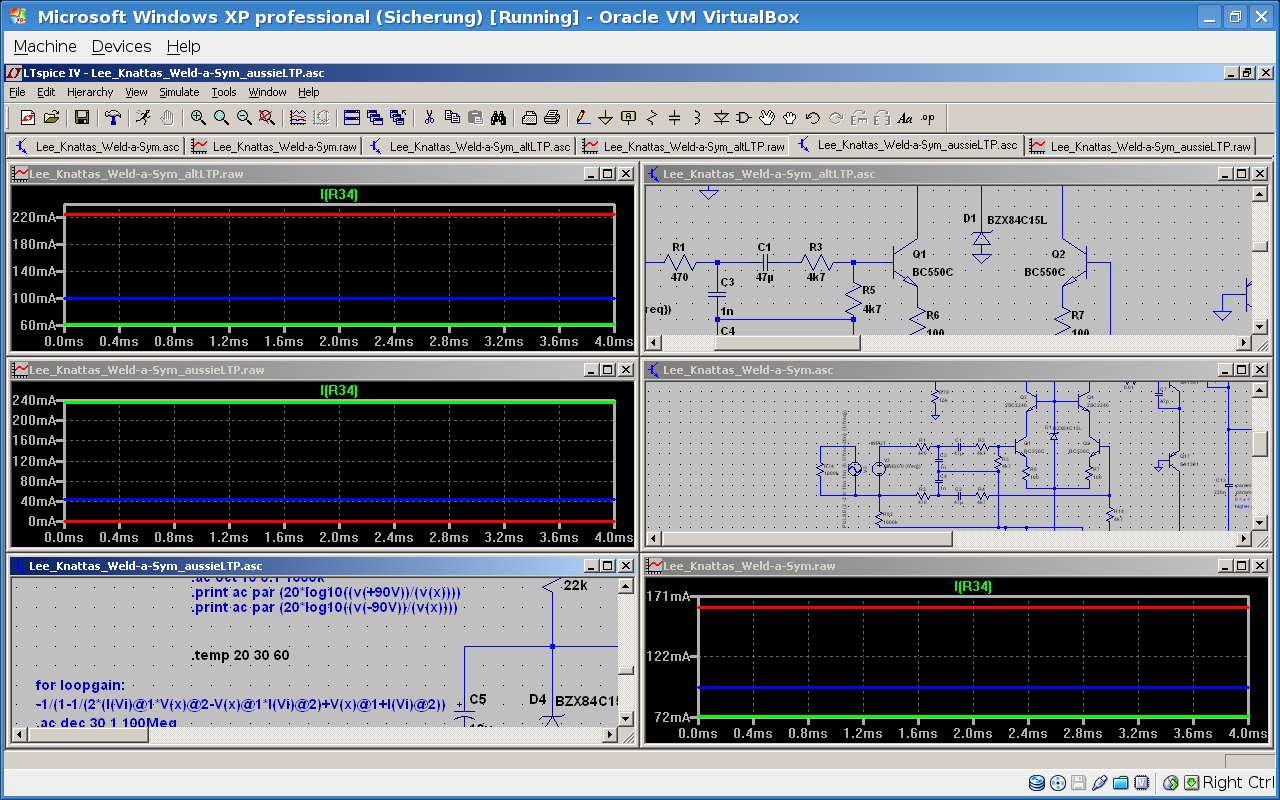Click I(R34) trace label in Weld-a-Sym.raw plot
The width and height of the screenshot is (1280, 800).
(973, 586)
